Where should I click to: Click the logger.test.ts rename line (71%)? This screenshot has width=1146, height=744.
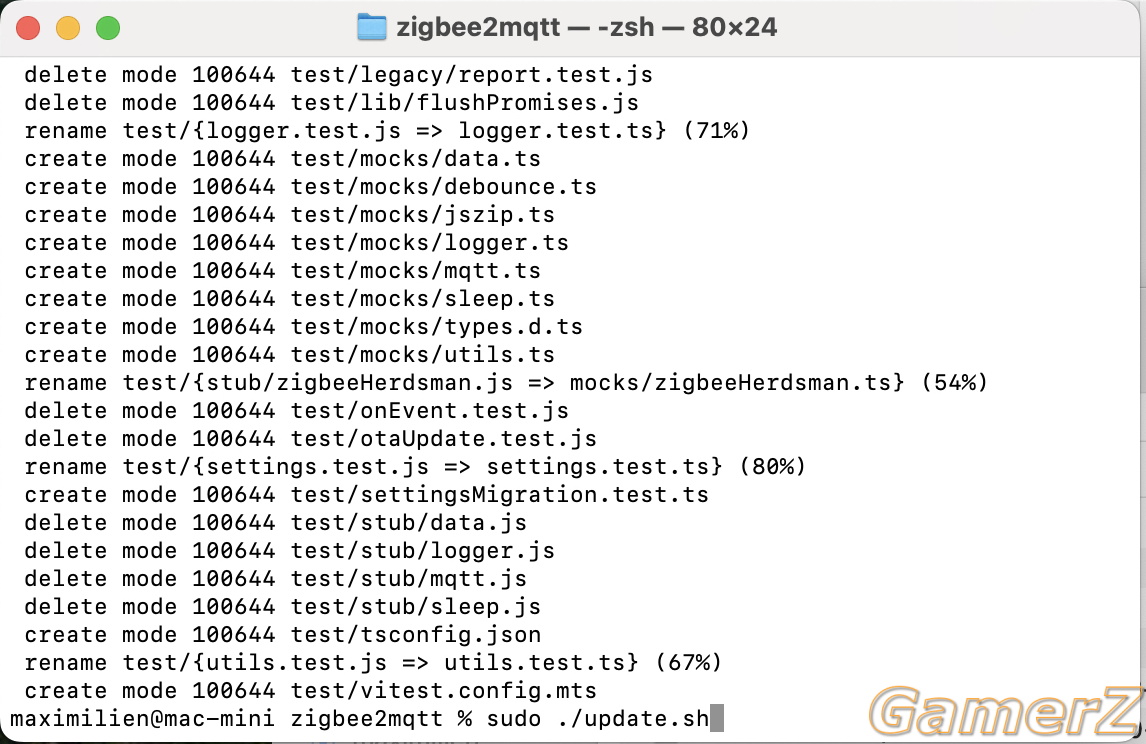coord(387,130)
